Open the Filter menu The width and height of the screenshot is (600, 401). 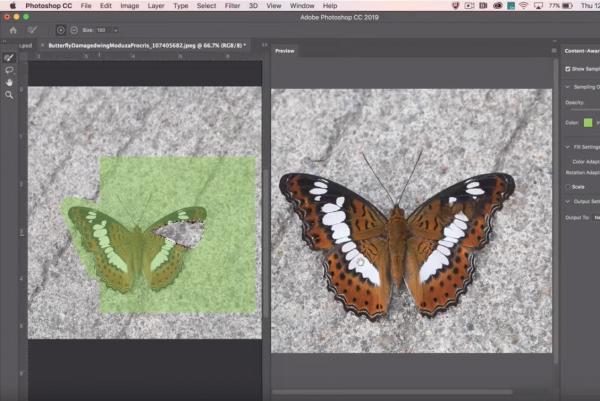click(x=232, y=6)
